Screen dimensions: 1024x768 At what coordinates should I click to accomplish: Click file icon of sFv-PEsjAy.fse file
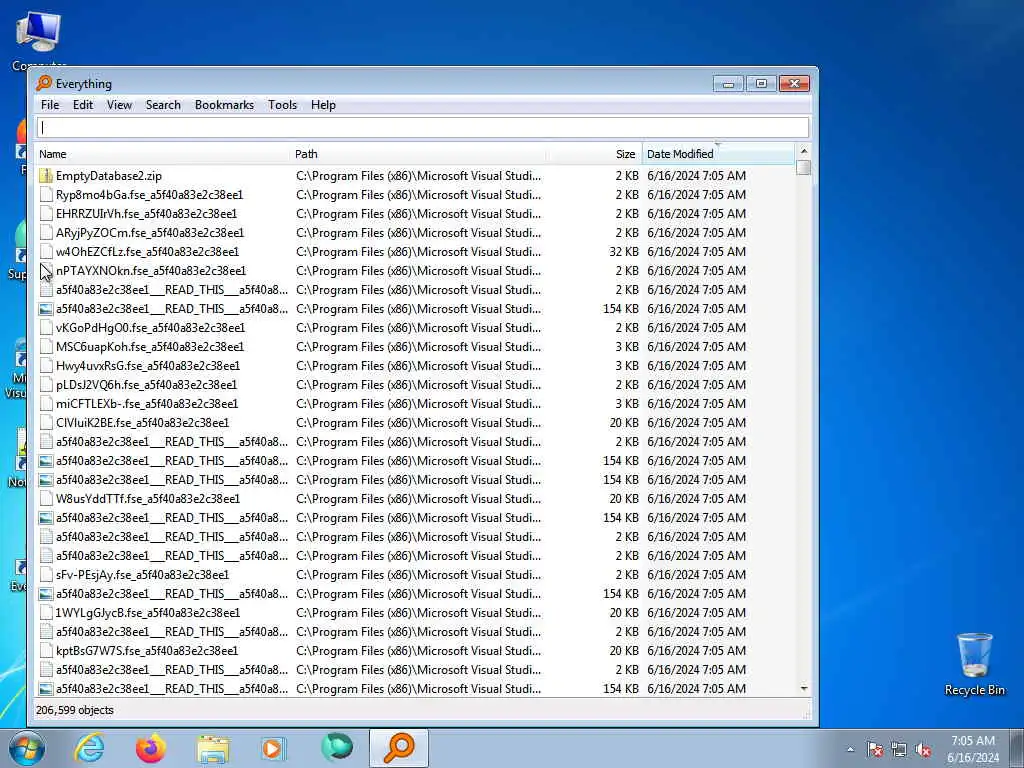coord(46,575)
